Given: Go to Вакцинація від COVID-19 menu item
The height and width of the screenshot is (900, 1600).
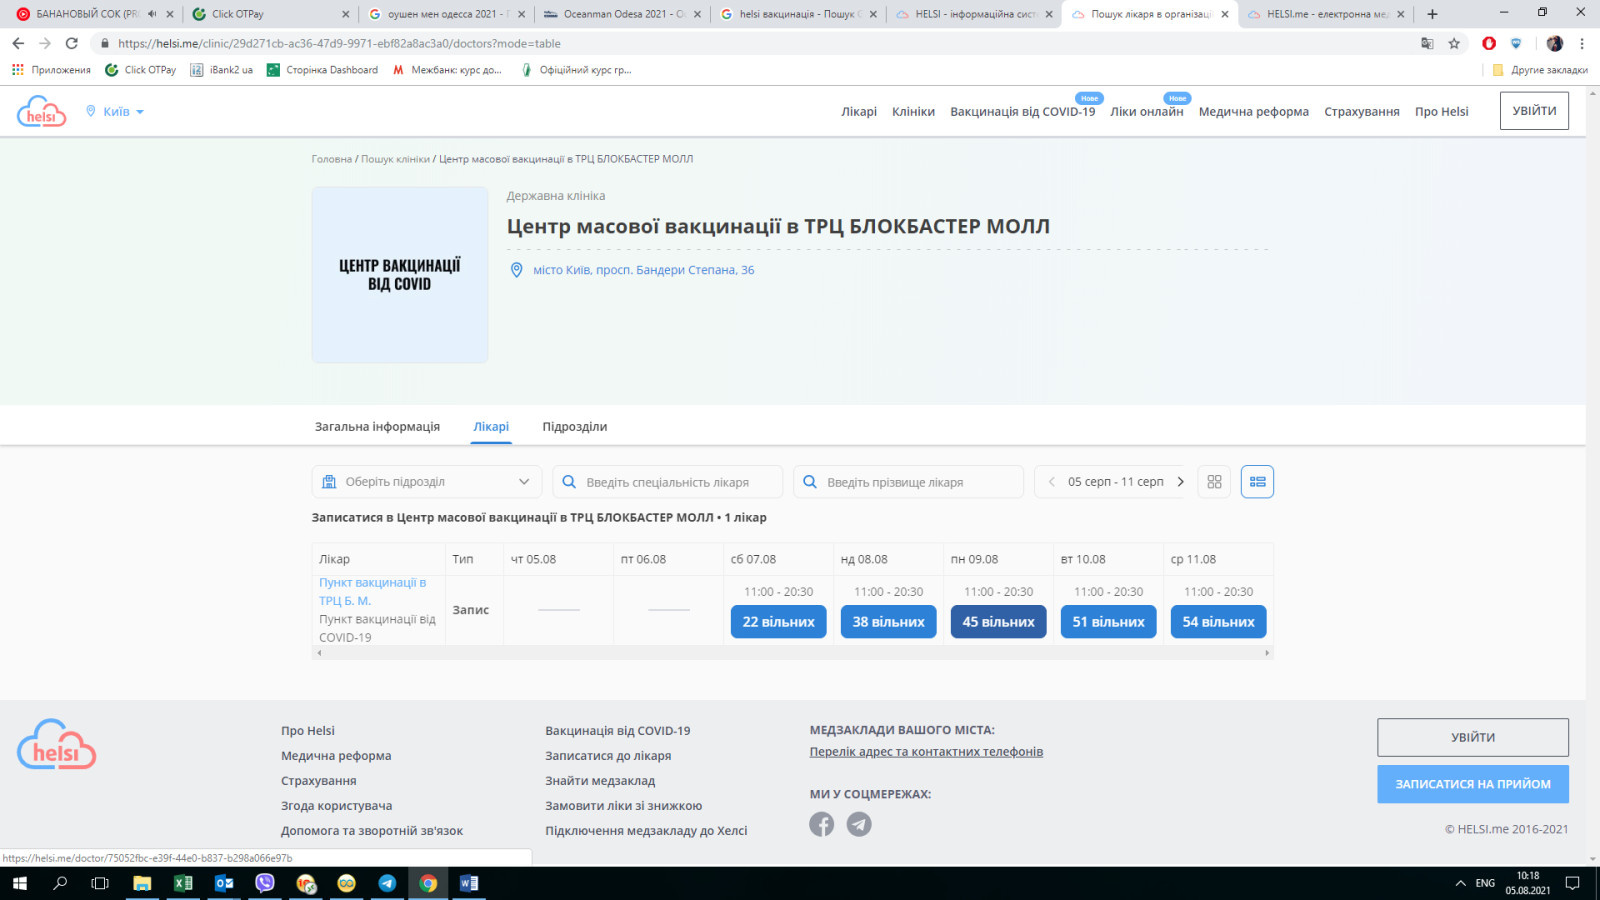Looking at the screenshot, I should pyautogui.click(x=1022, y=111).
